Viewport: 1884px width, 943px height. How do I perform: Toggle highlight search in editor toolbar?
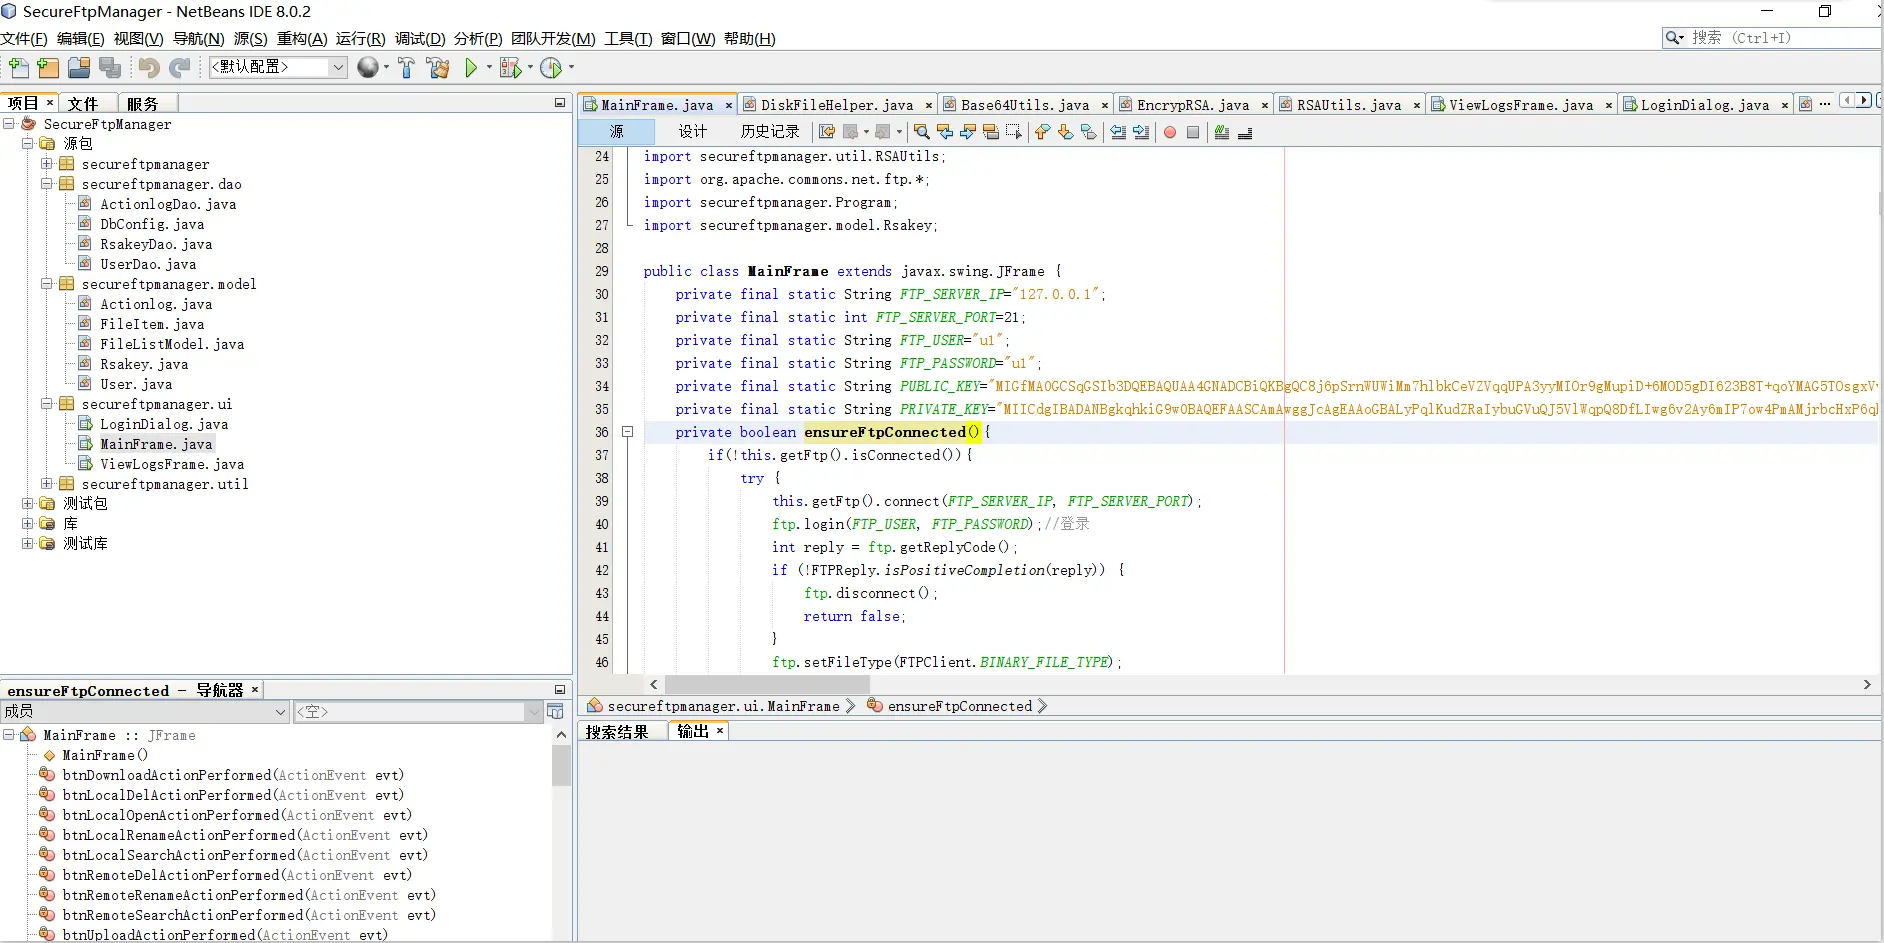(991, 132)
